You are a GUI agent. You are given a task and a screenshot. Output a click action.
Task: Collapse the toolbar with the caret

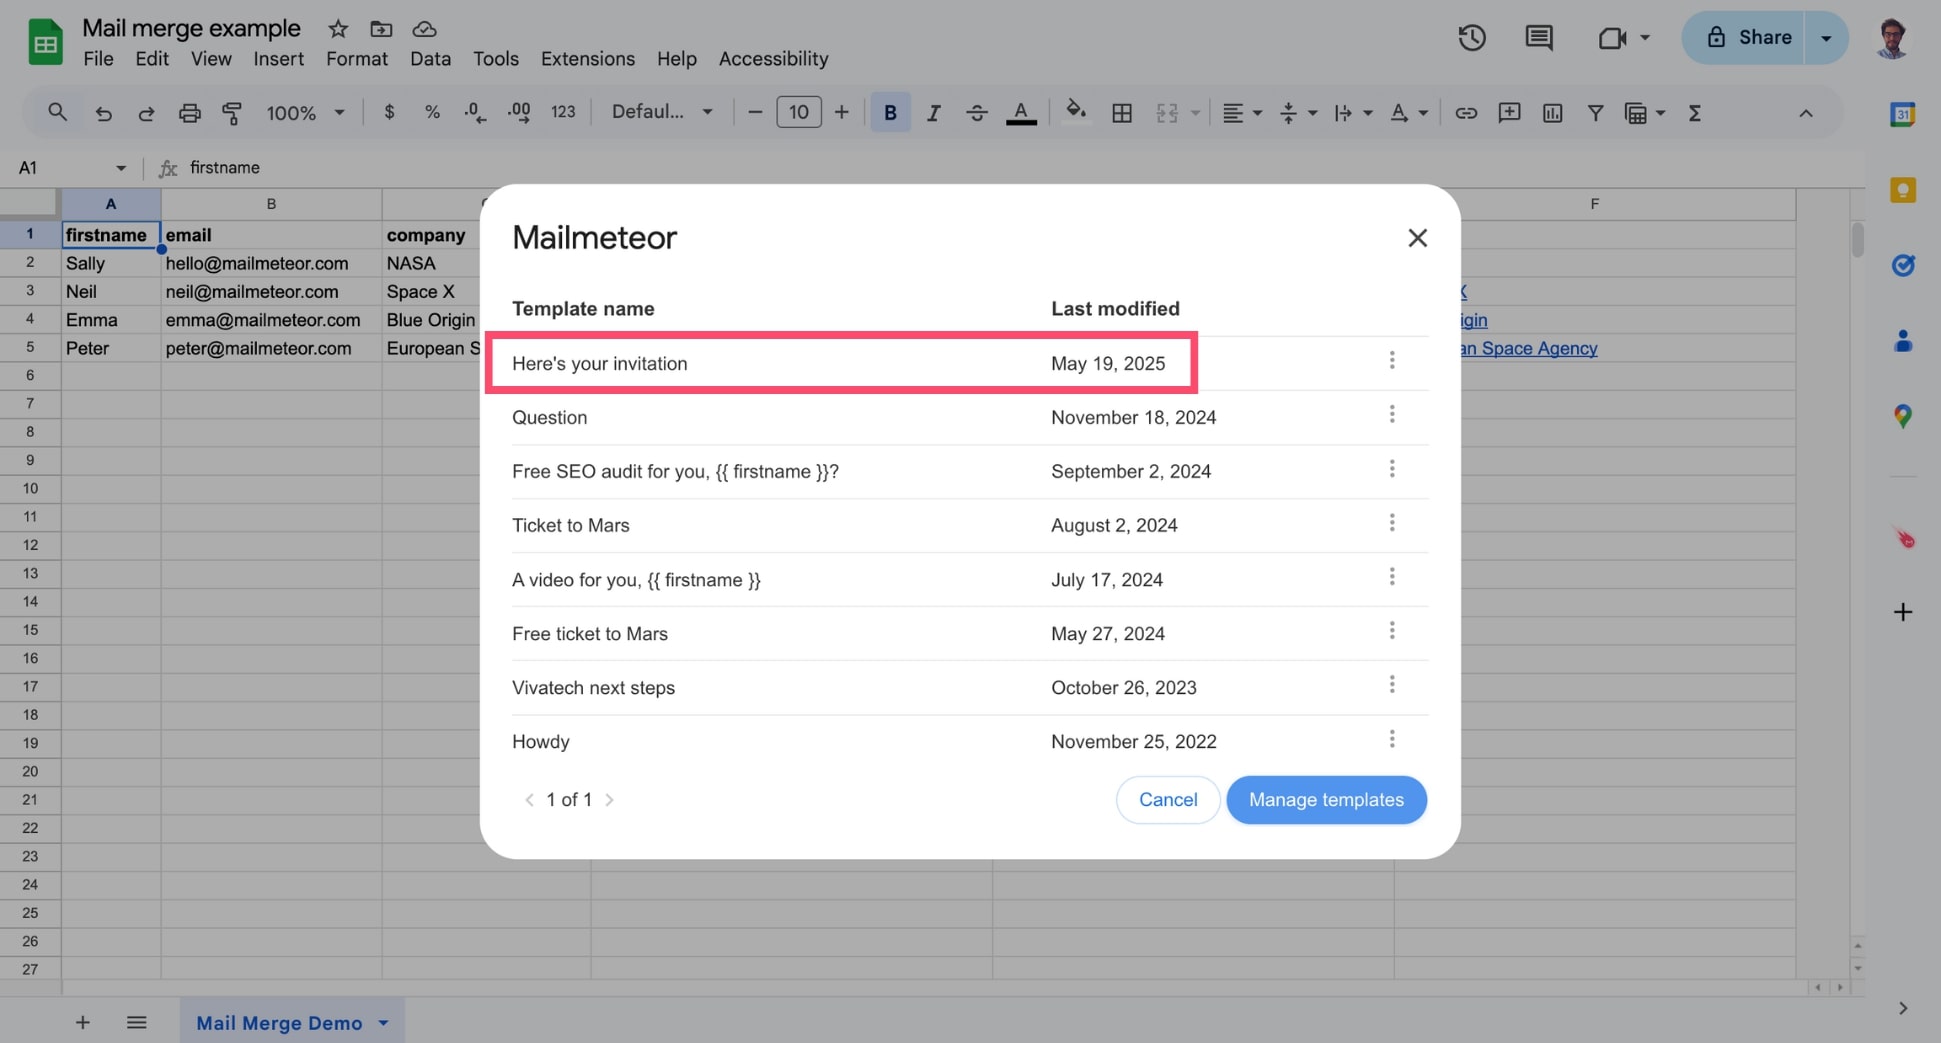(1805, 113)
